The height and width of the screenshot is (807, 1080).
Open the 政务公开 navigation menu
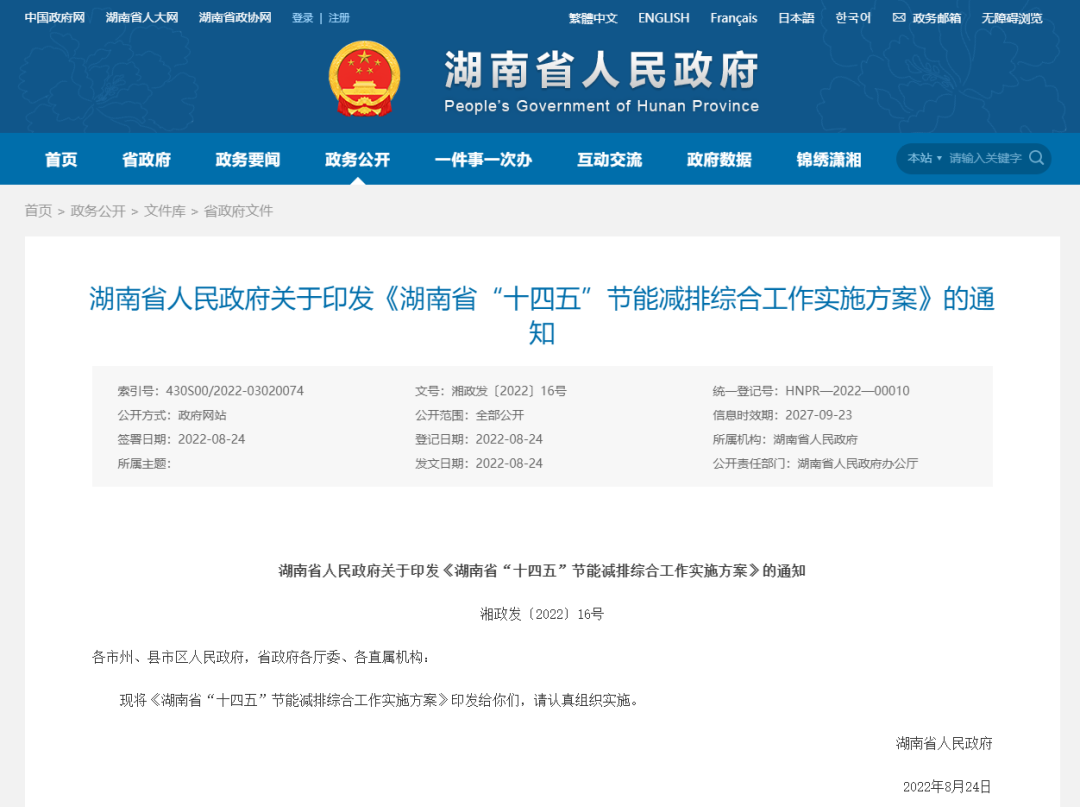(357, 159)
